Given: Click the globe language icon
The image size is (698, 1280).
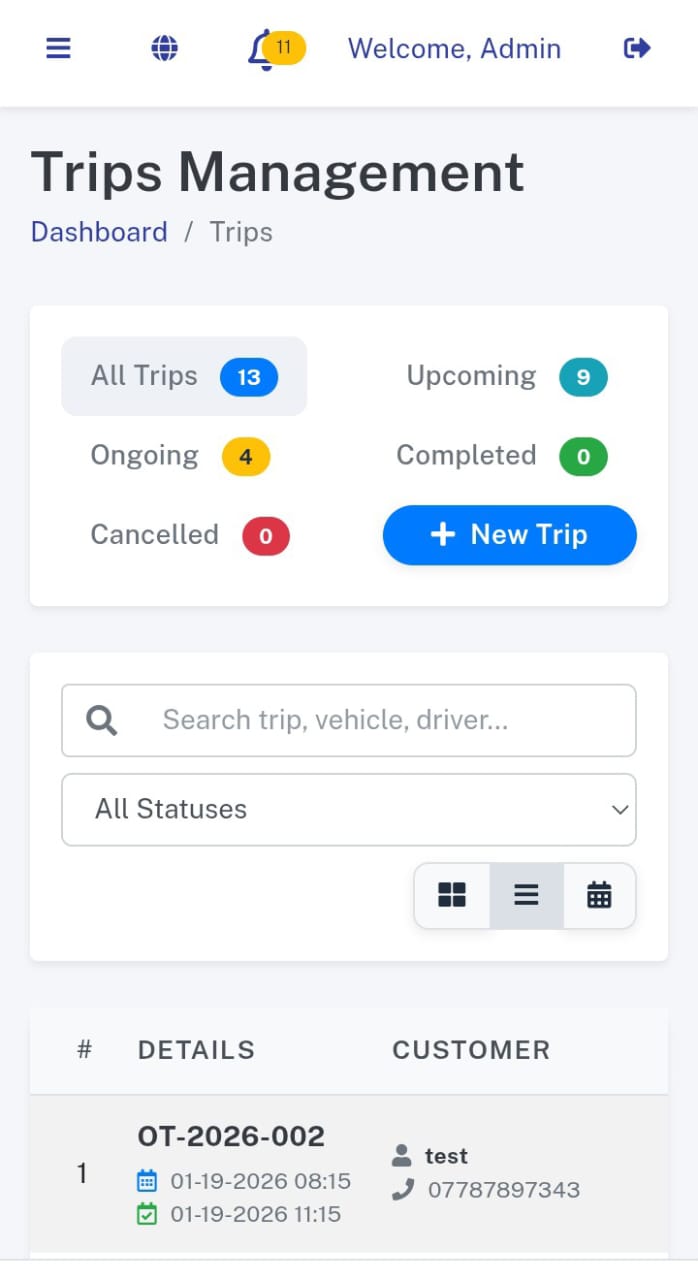Looking at the screenshot, I should coord(164,48).
